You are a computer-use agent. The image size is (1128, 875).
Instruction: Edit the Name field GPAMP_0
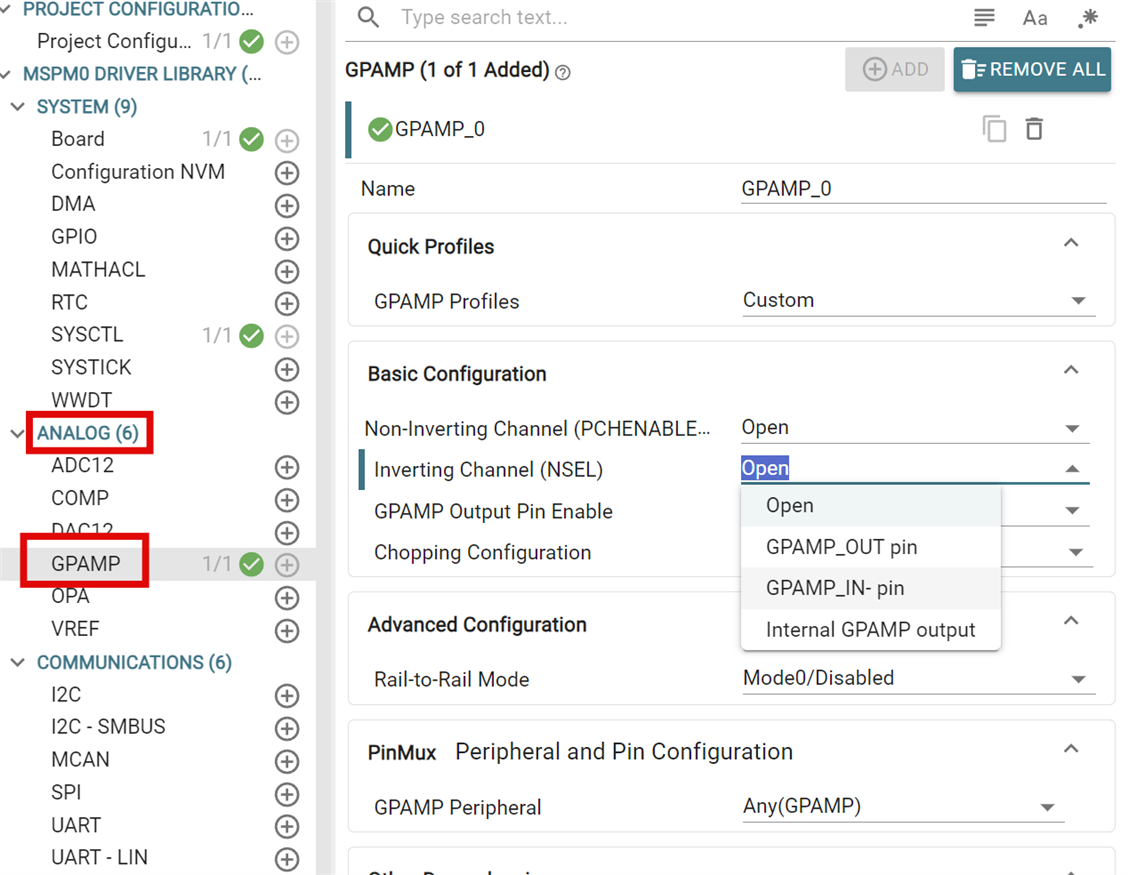point(924,189)
